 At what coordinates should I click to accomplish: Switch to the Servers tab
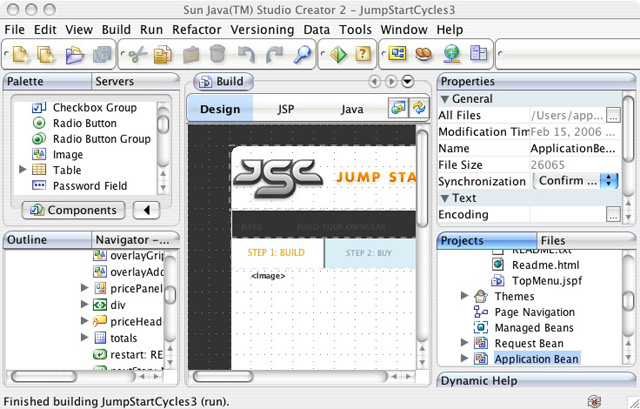(x=135, y=81)
